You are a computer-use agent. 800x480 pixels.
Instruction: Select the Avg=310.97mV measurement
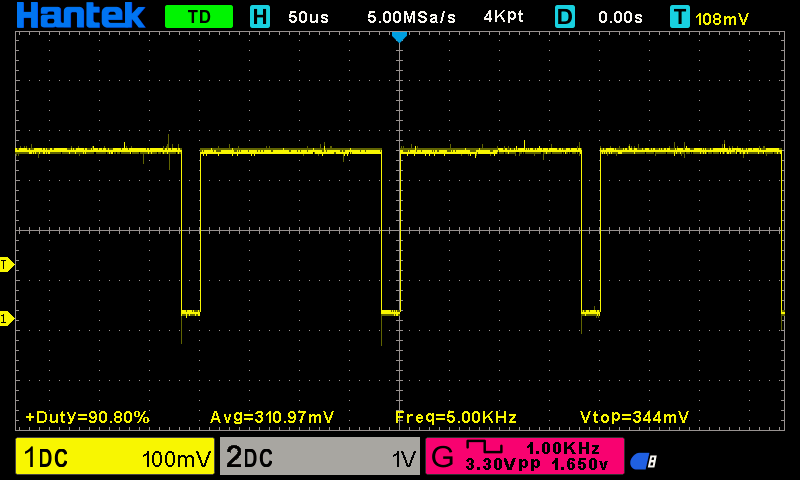pyautogui.click(x=272, y=416)
